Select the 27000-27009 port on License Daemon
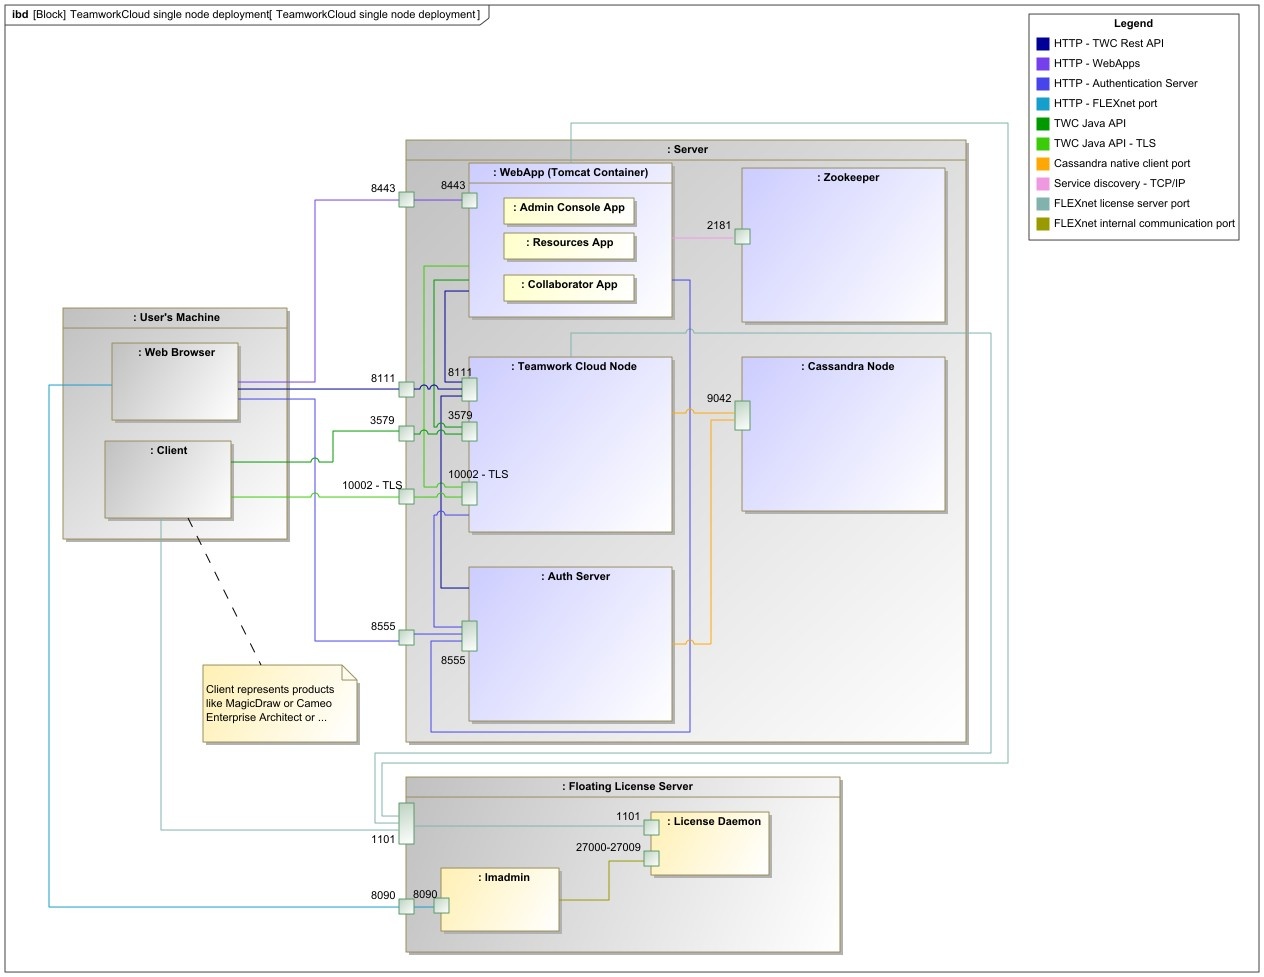This screenshot has height=977, width=1264. (x=651, y=858)
